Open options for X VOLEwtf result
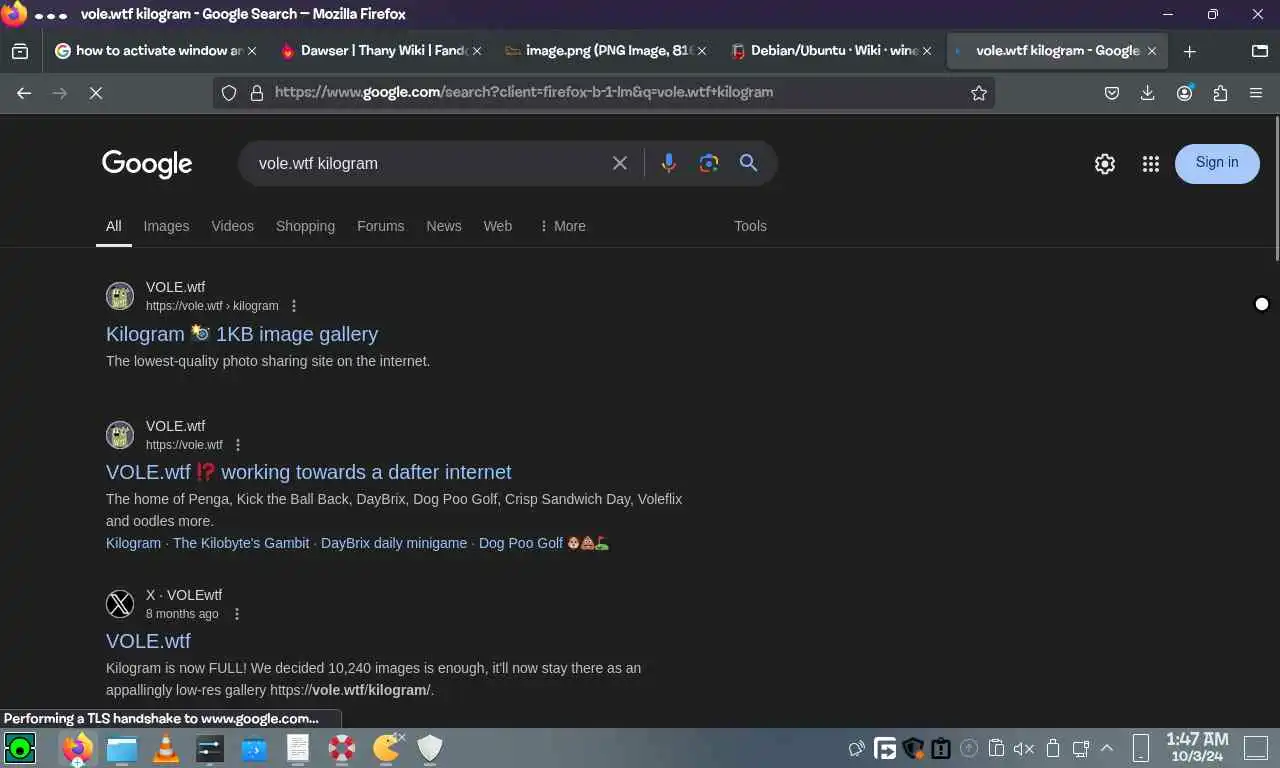 coord(236,614)
